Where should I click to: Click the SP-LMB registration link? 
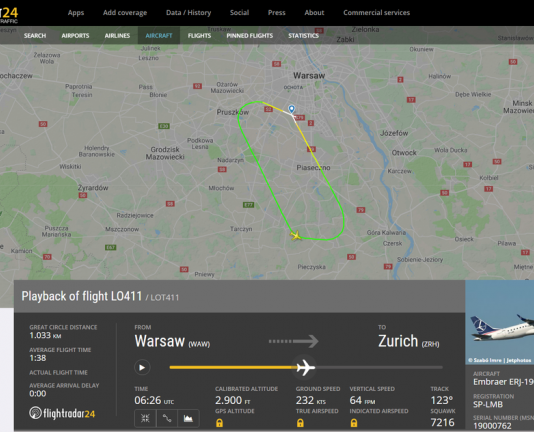[488, 404]
